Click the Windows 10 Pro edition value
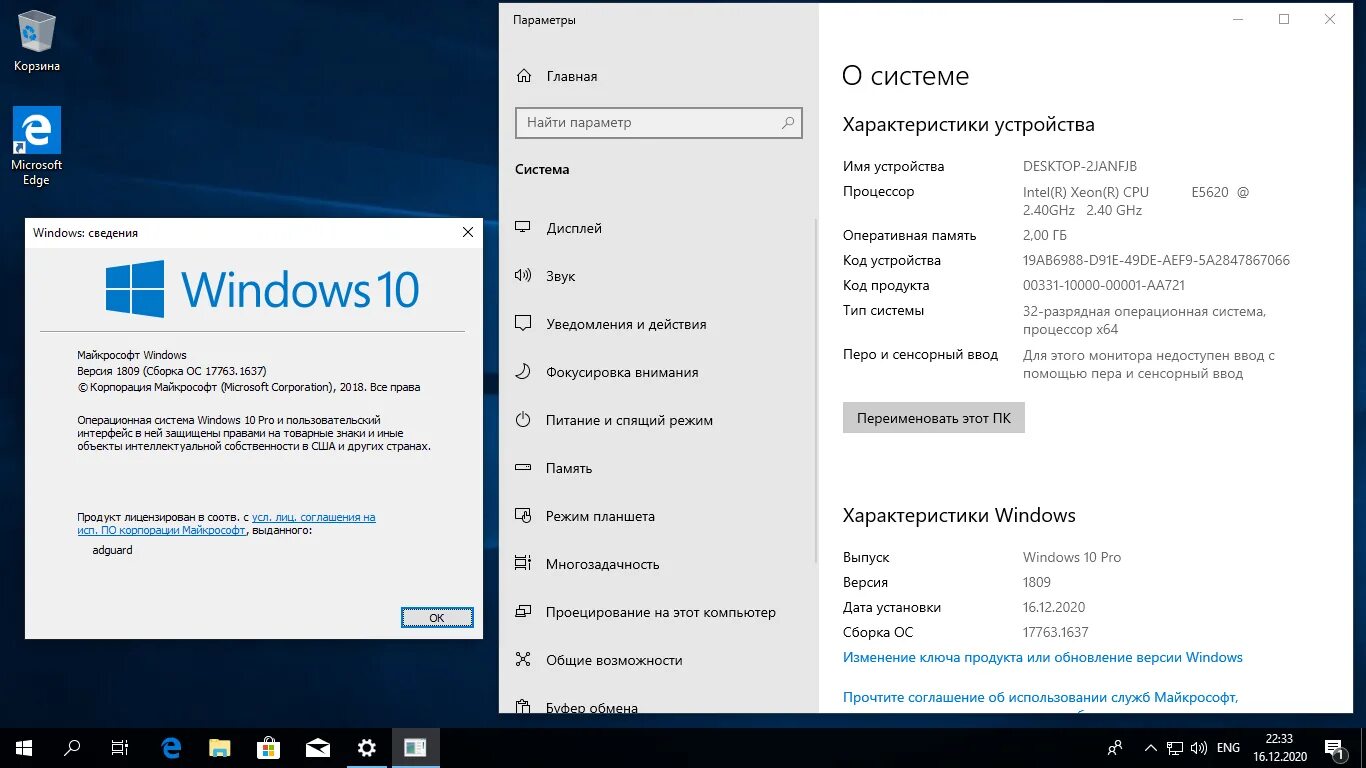1366x768 pixels. 1072,557
